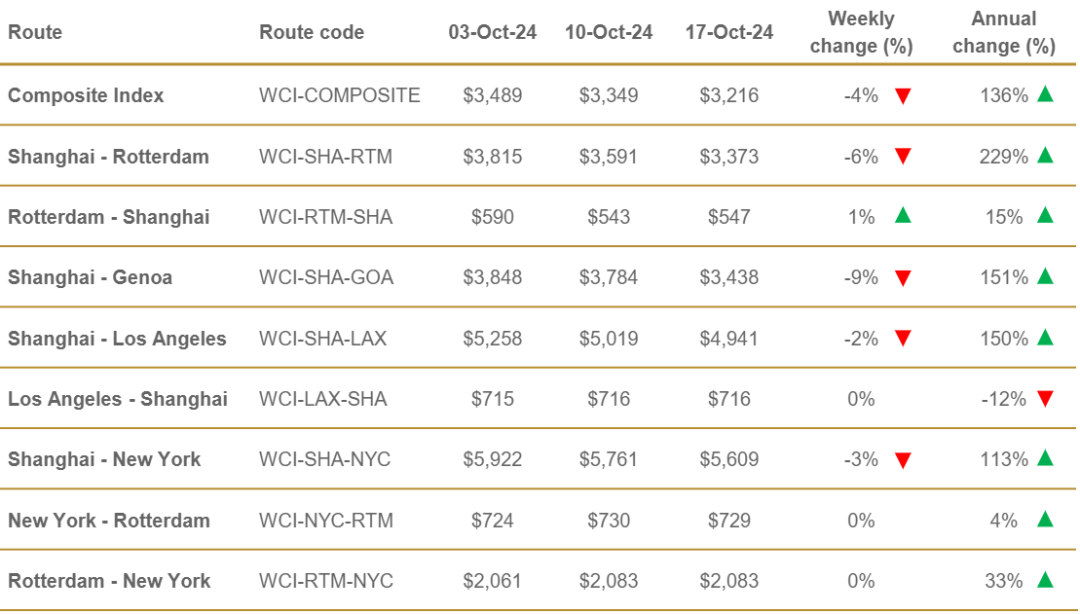Click green up arrow next to 4% annual change
The image size is (1080, 614).
tap(1045, 519)
